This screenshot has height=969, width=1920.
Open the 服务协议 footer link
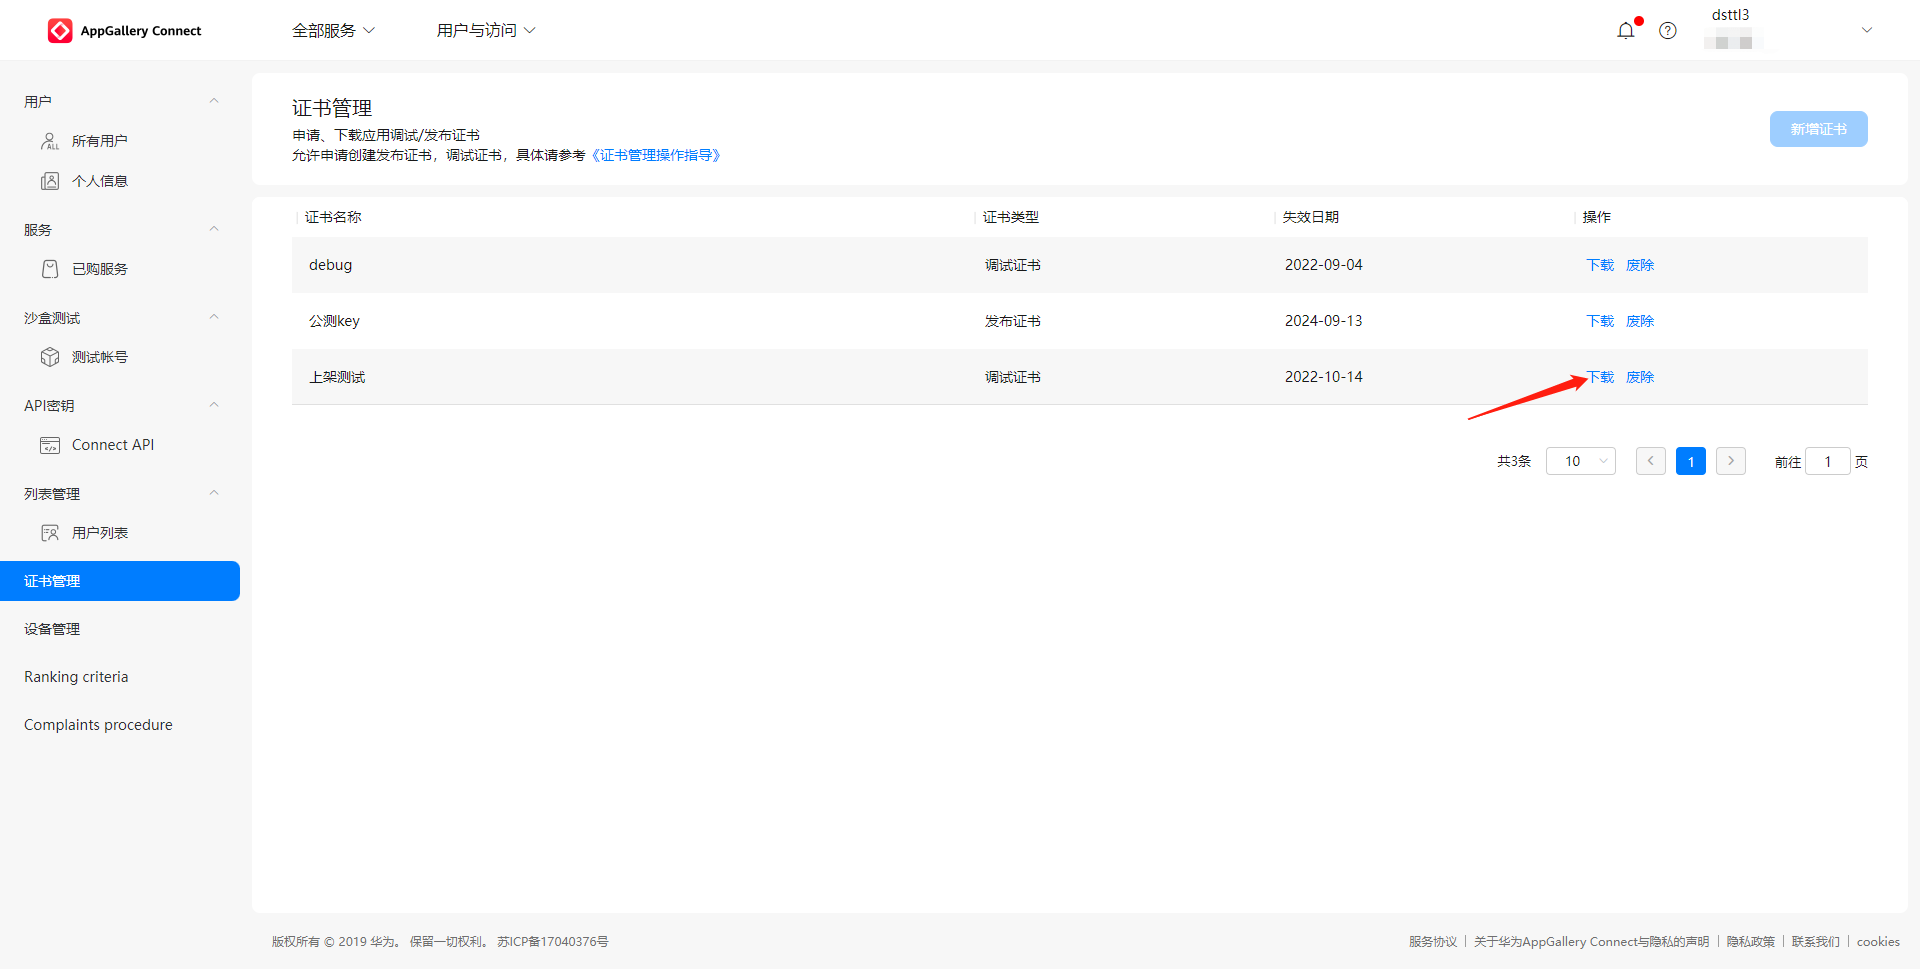1433,942
